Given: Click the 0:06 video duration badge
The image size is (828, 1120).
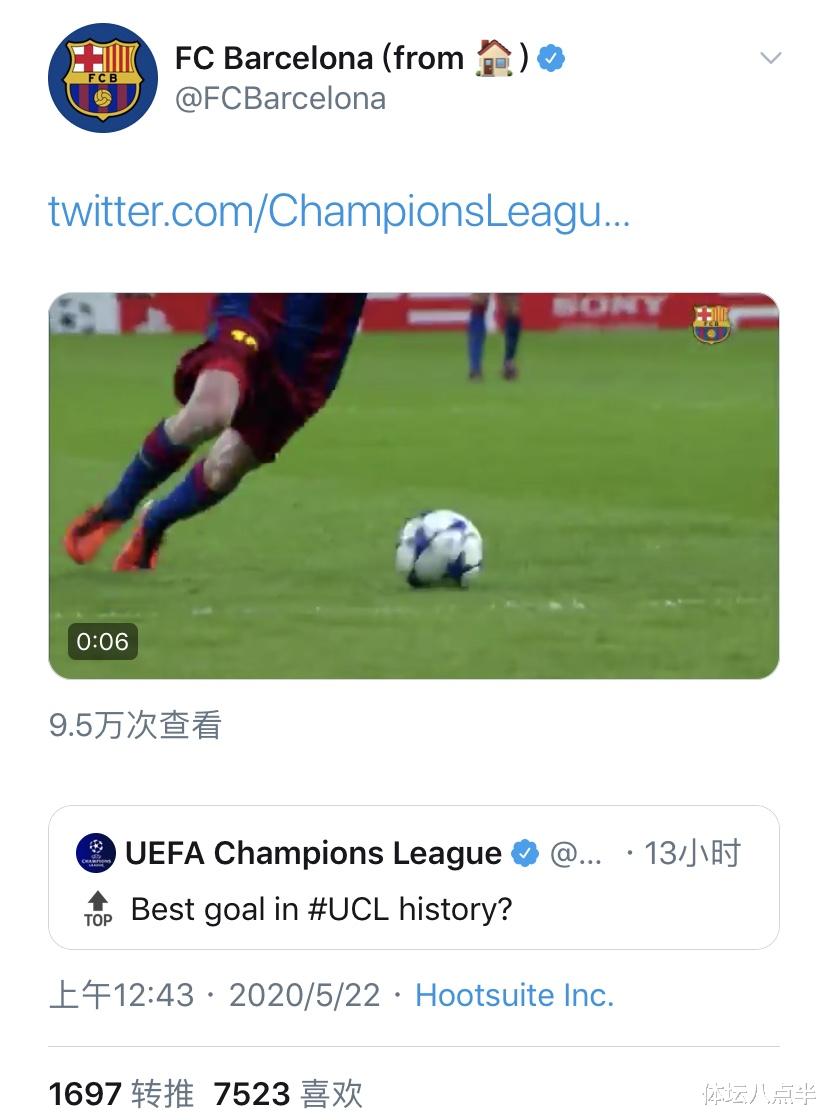Looking at the screenshot, I should (x=102, y=641).
